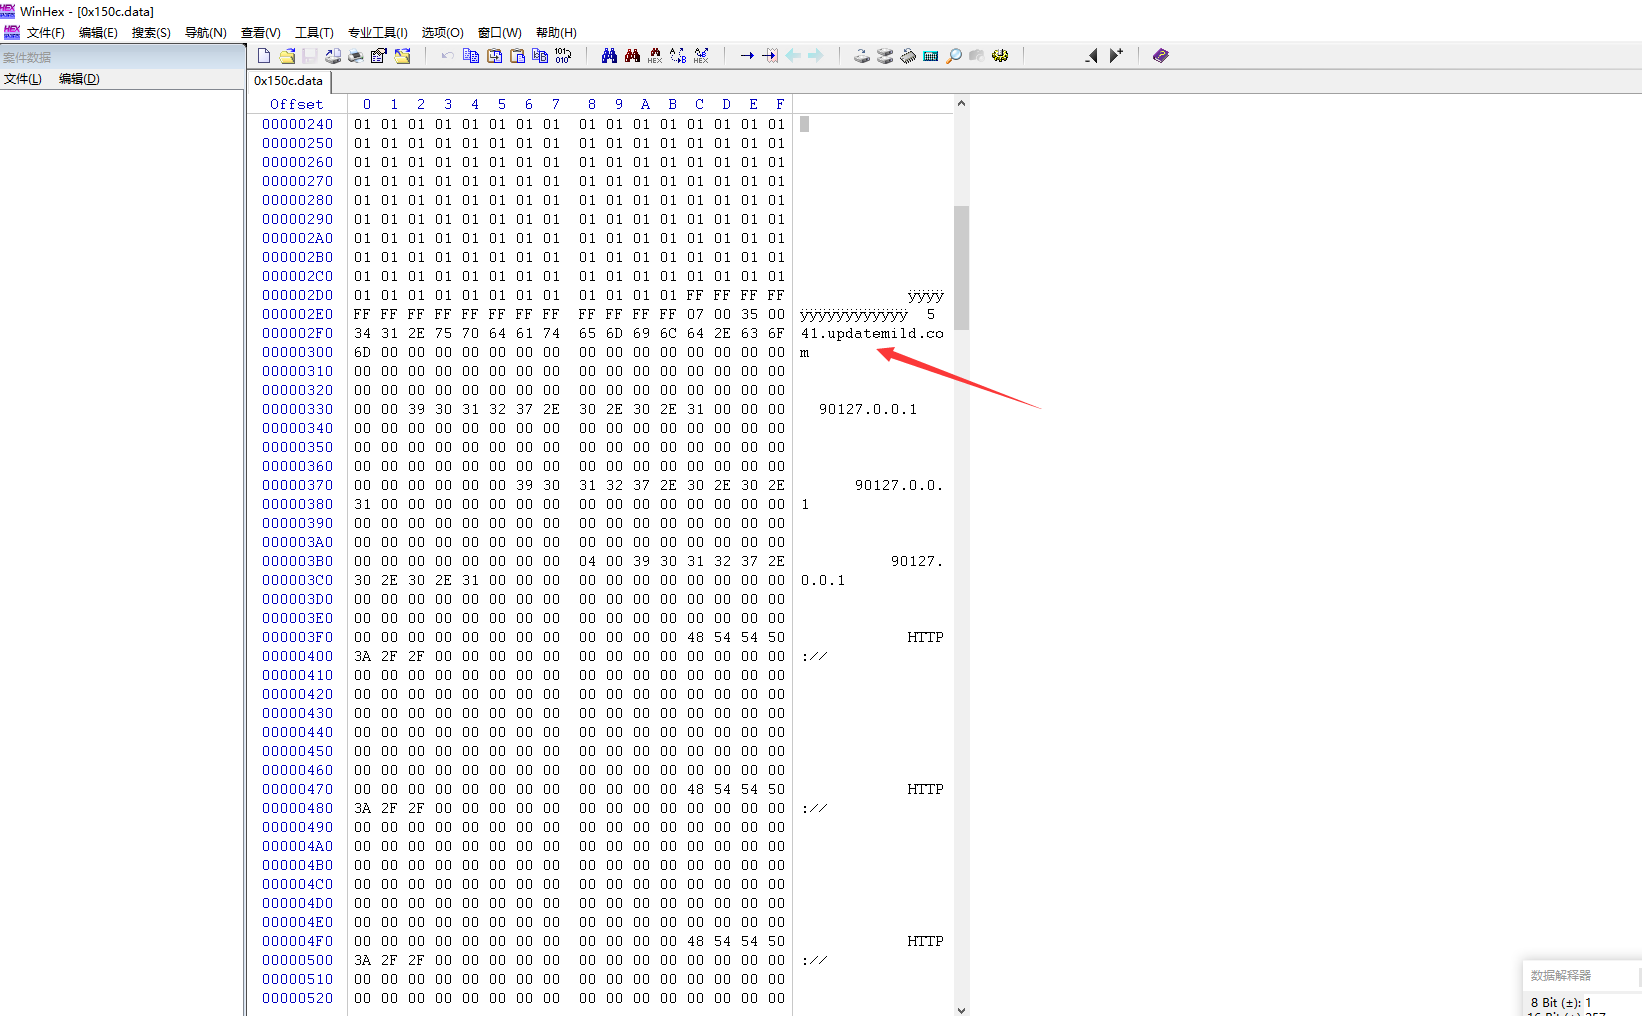Screen dimensions: 1642x1016
Task: Click the Clone Disk toolbar icon
Action: (885, 56)
